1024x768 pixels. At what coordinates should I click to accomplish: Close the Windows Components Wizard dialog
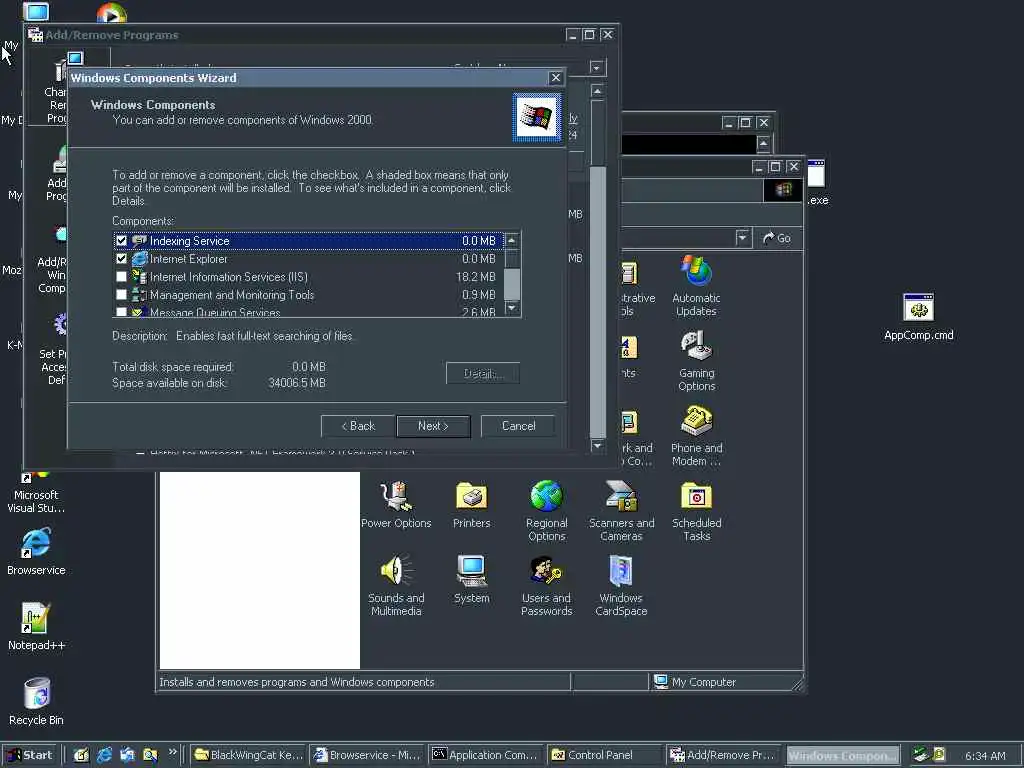(556, 78)
